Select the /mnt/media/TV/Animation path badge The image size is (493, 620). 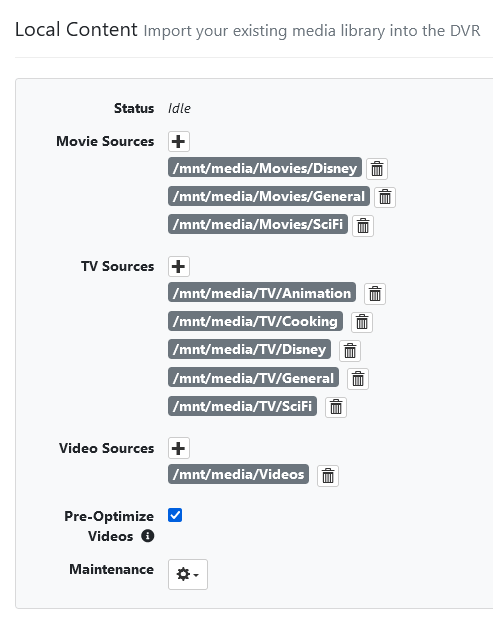[262, 293]
